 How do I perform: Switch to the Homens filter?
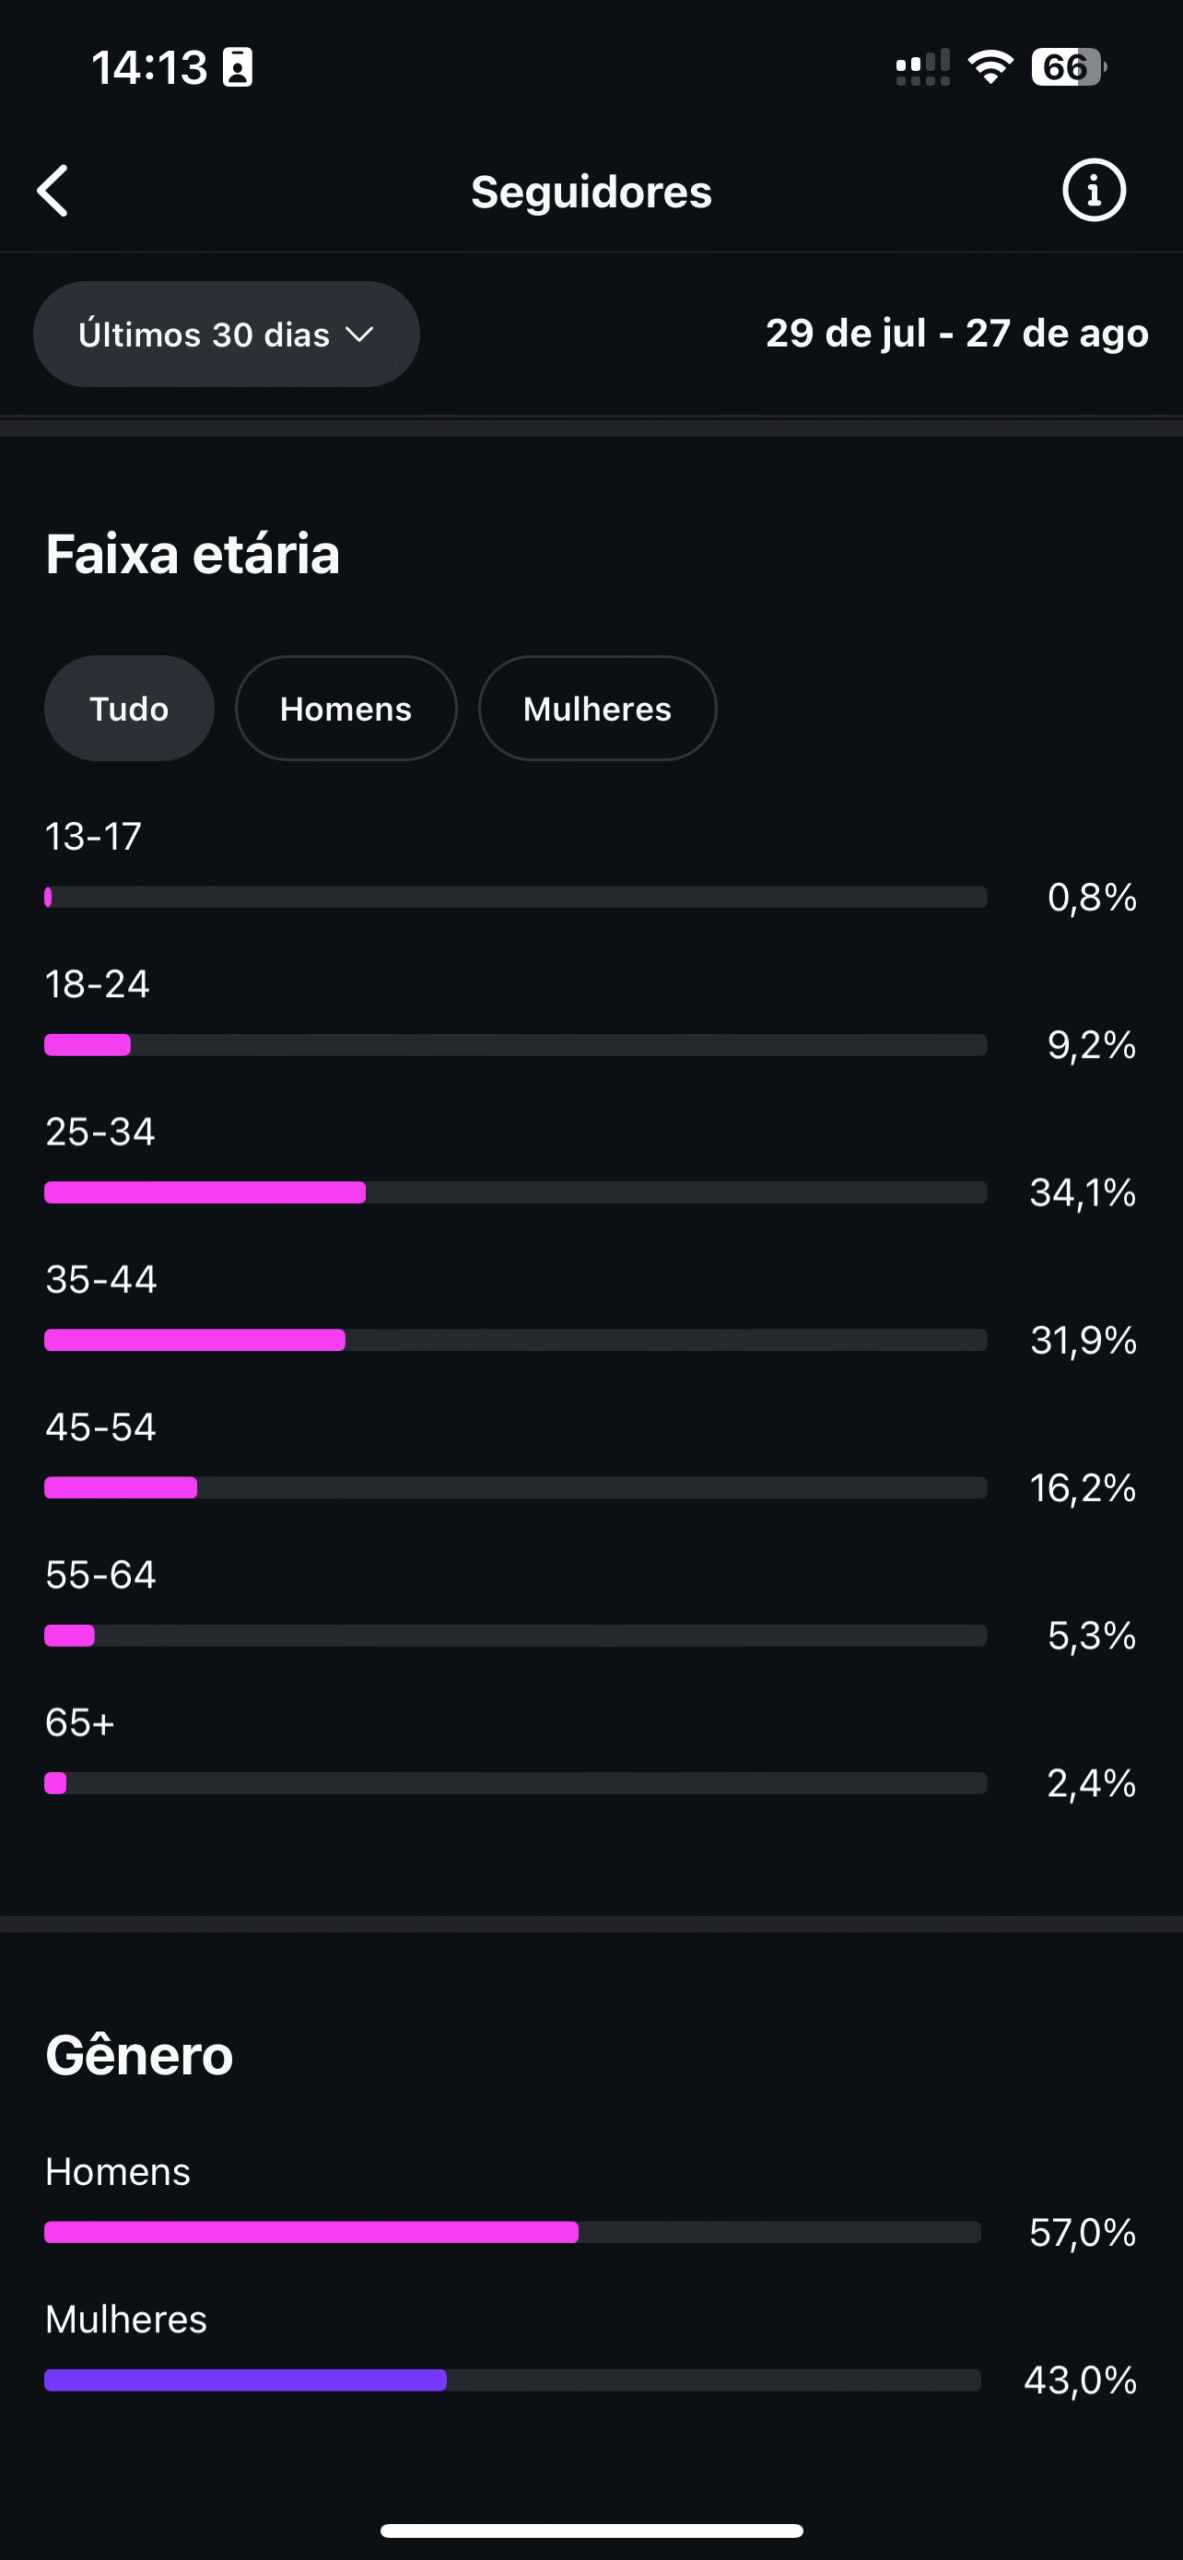[346, 708]
